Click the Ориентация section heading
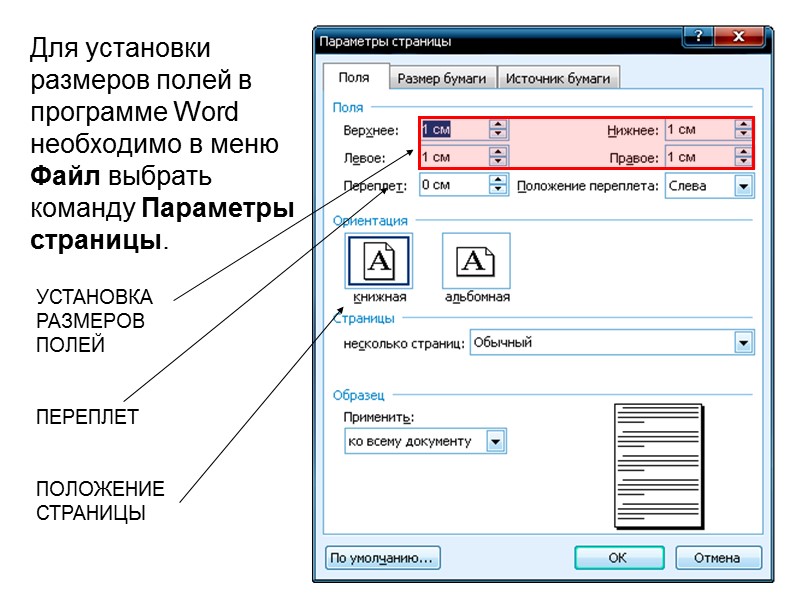The width and height of the screenshot is (800, 600). click(x=370, y=220)
